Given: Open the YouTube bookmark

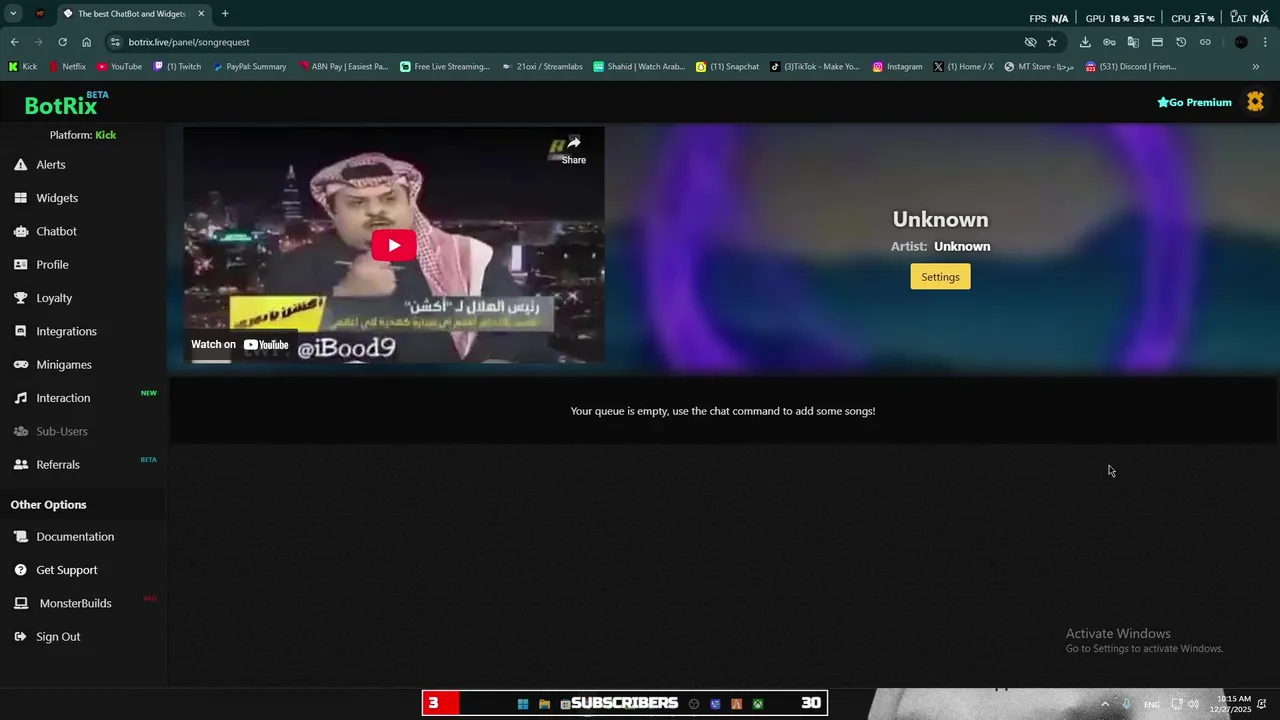Looking at the screenshot, I should (120, 67).
